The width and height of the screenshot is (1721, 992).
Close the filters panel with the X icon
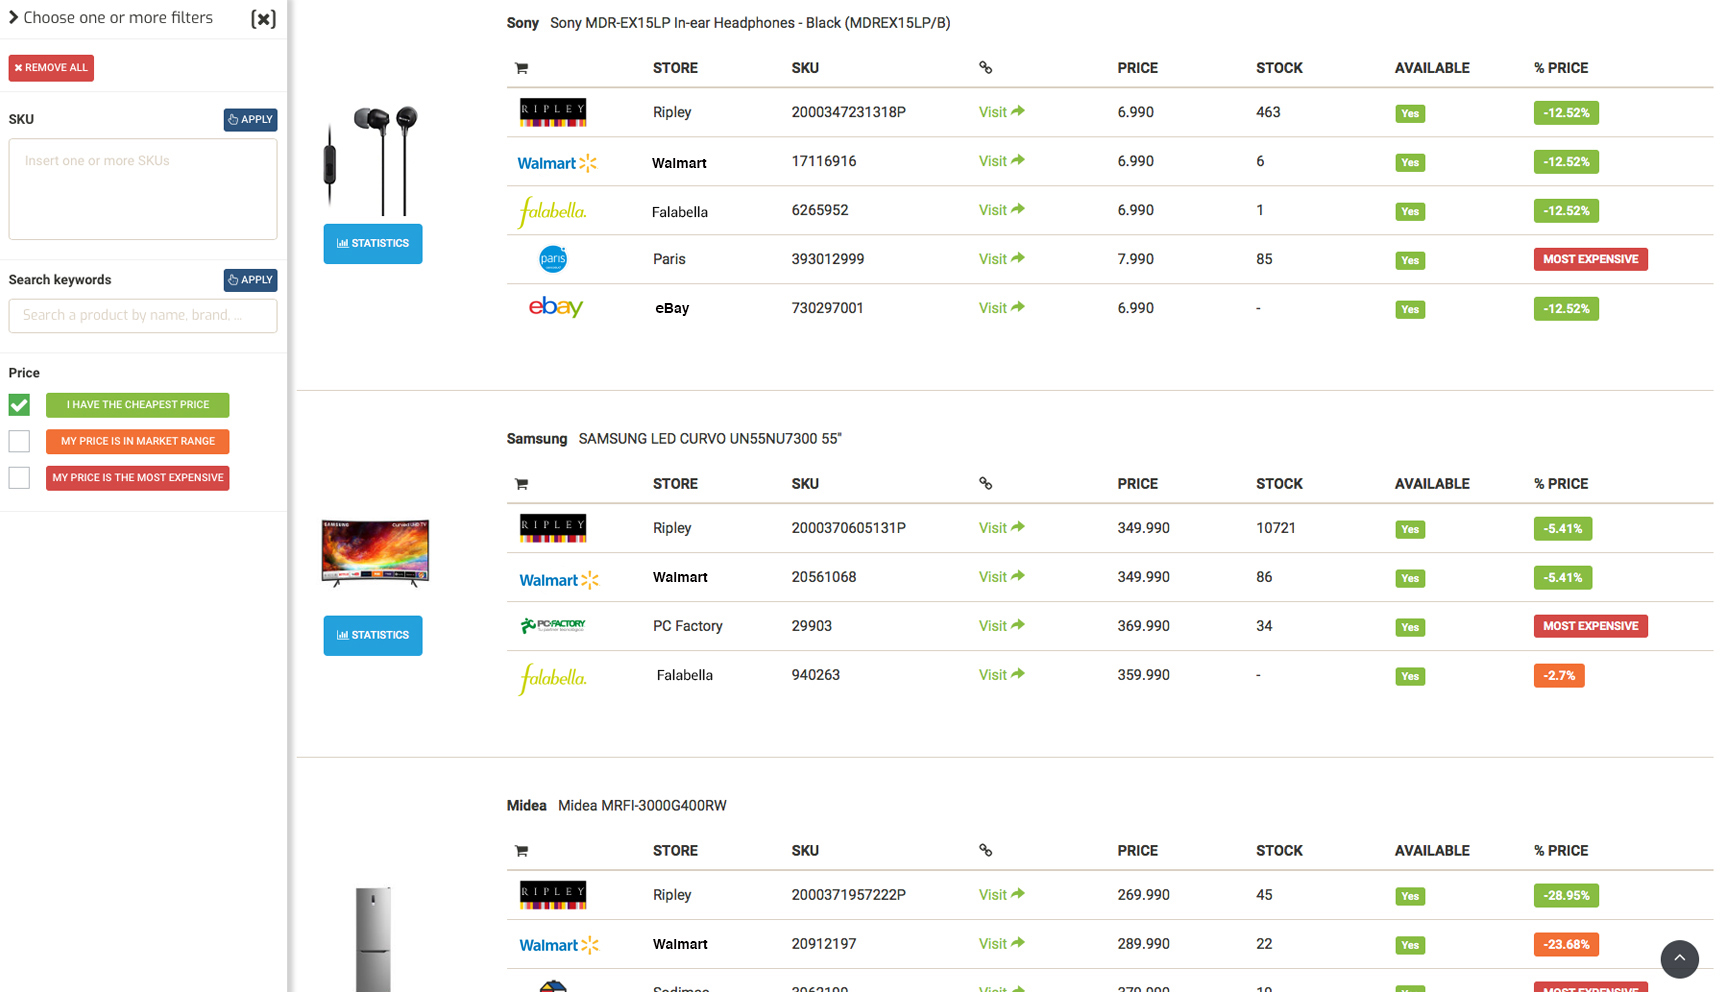click(x=263, y=19)
